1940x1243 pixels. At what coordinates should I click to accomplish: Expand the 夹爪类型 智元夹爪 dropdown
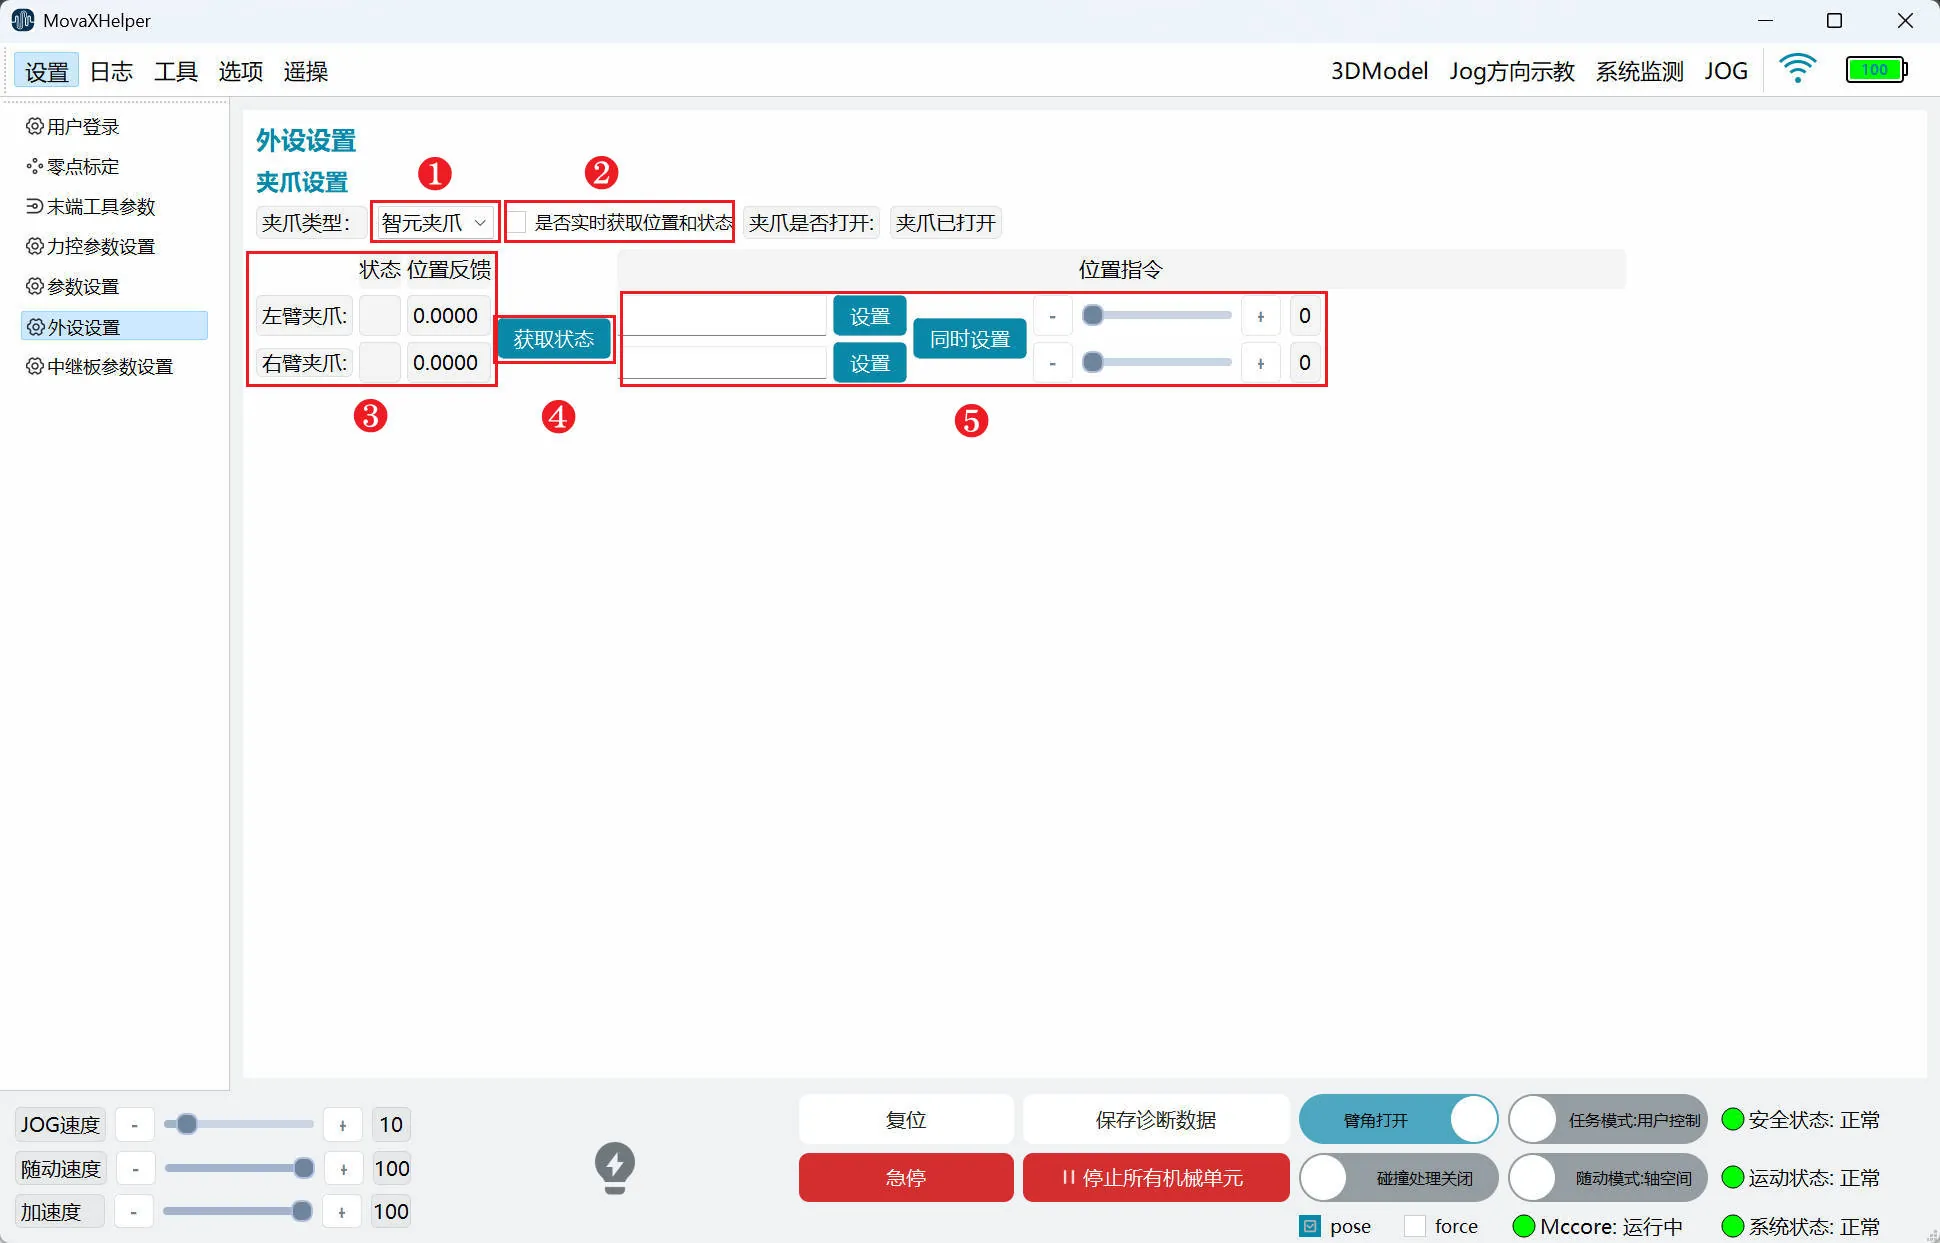click(435, 222)
